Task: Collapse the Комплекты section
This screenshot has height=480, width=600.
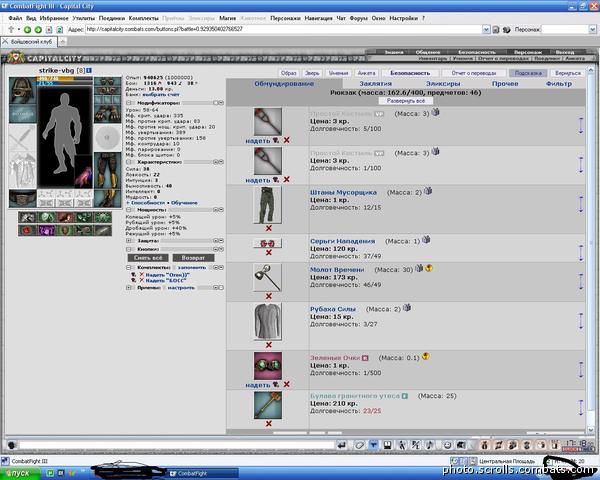Action: click(129, 268)
